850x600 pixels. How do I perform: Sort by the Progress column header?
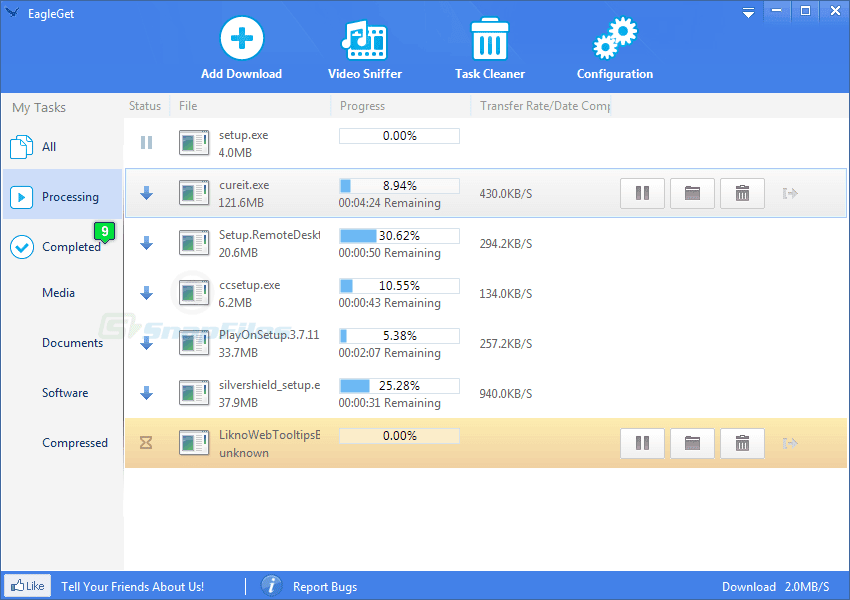pos(362,106)
